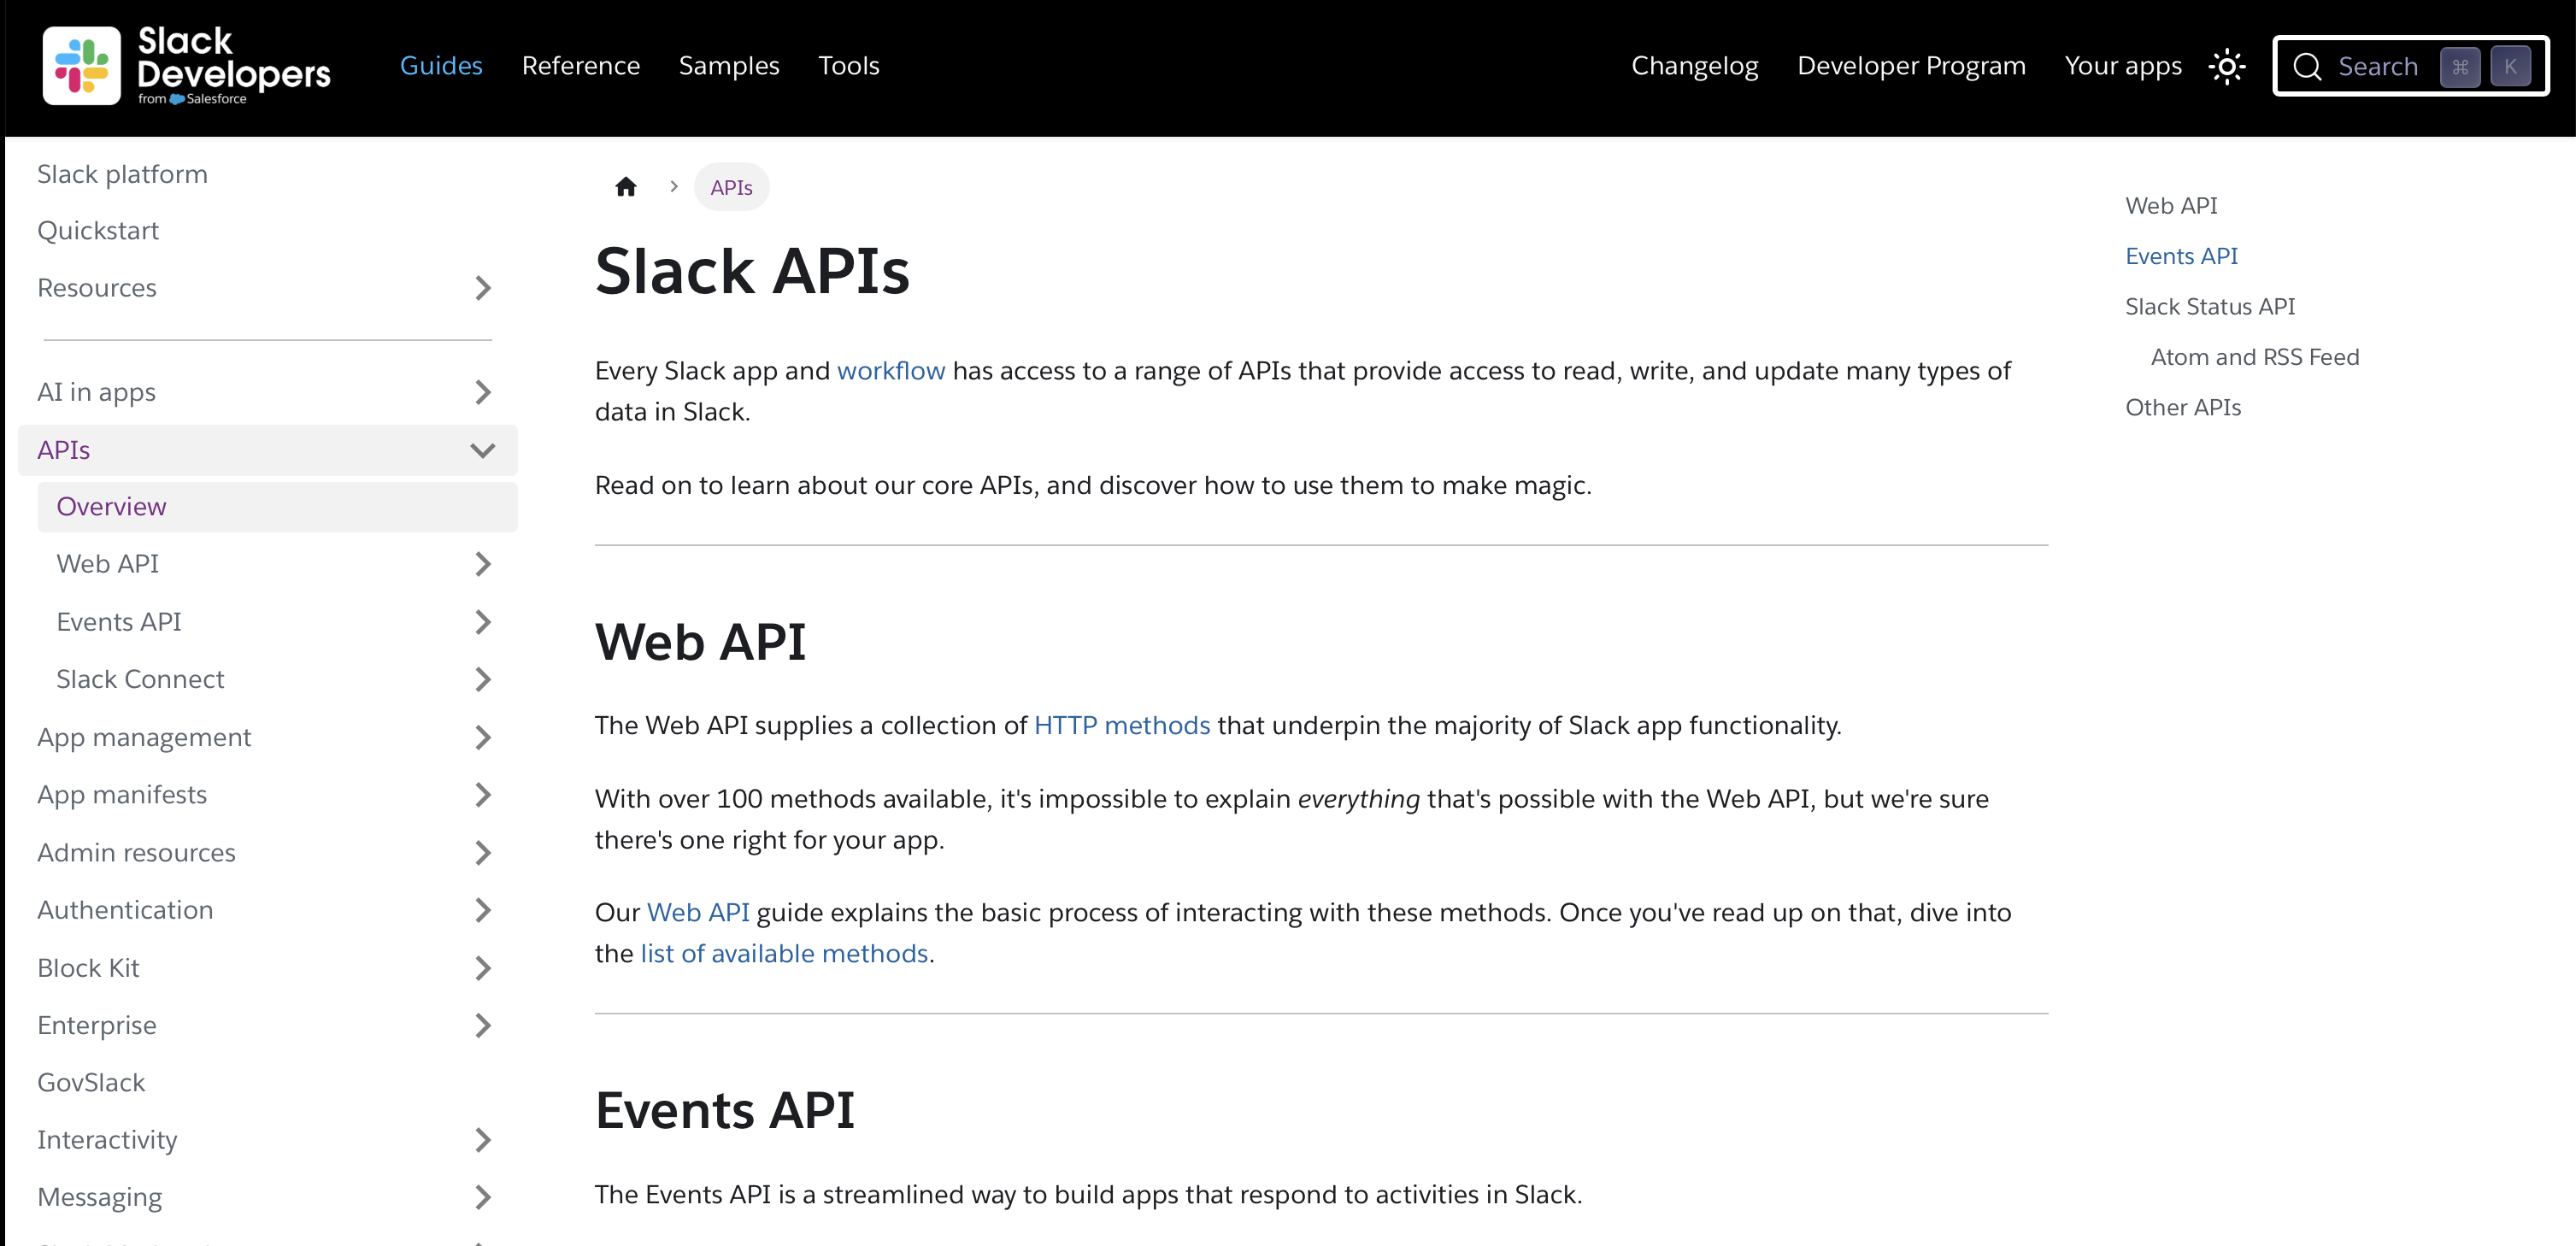Collapse the APIs sidebar section chevron
Screen dimensions: 2576x1246
click(x=483, y=450)
